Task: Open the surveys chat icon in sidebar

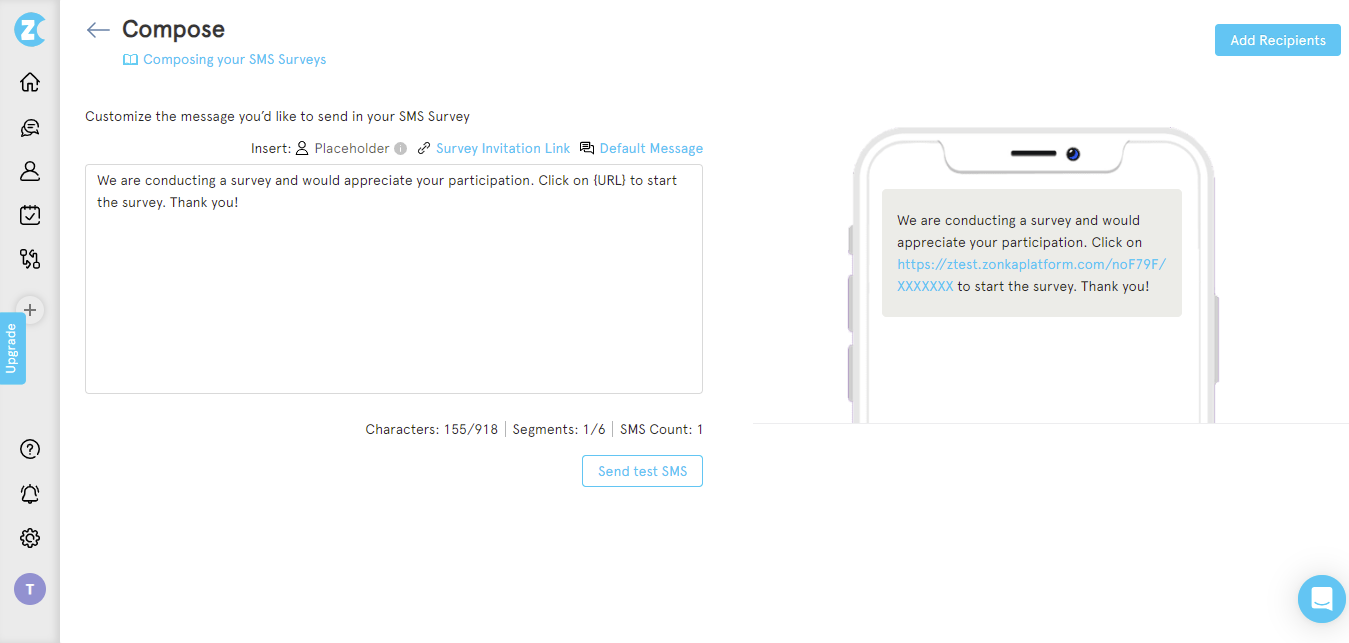Action: pyautogui.click(x=30, y=127)
